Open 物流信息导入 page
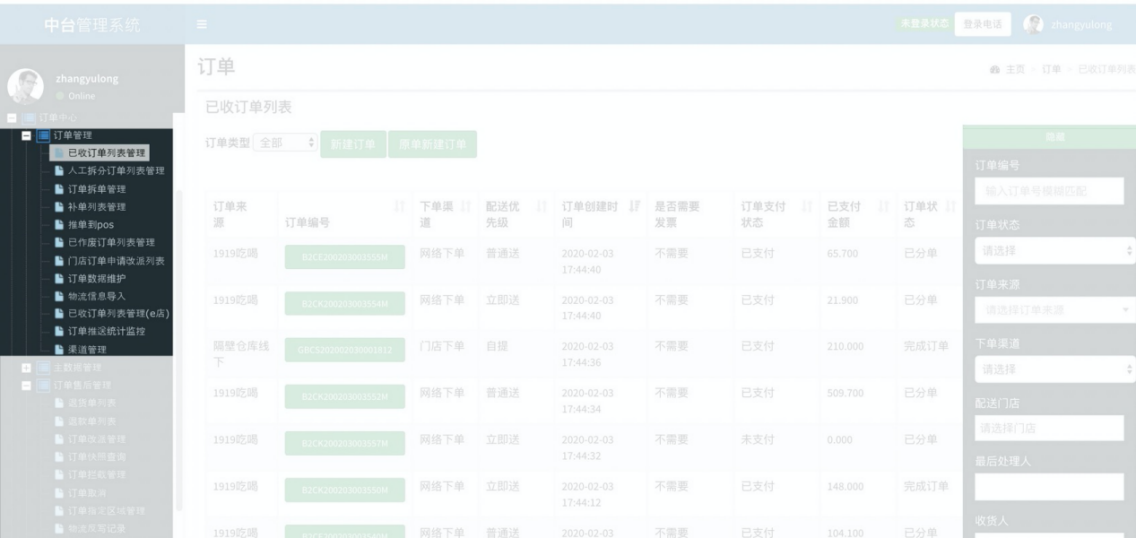 point(96,296)
